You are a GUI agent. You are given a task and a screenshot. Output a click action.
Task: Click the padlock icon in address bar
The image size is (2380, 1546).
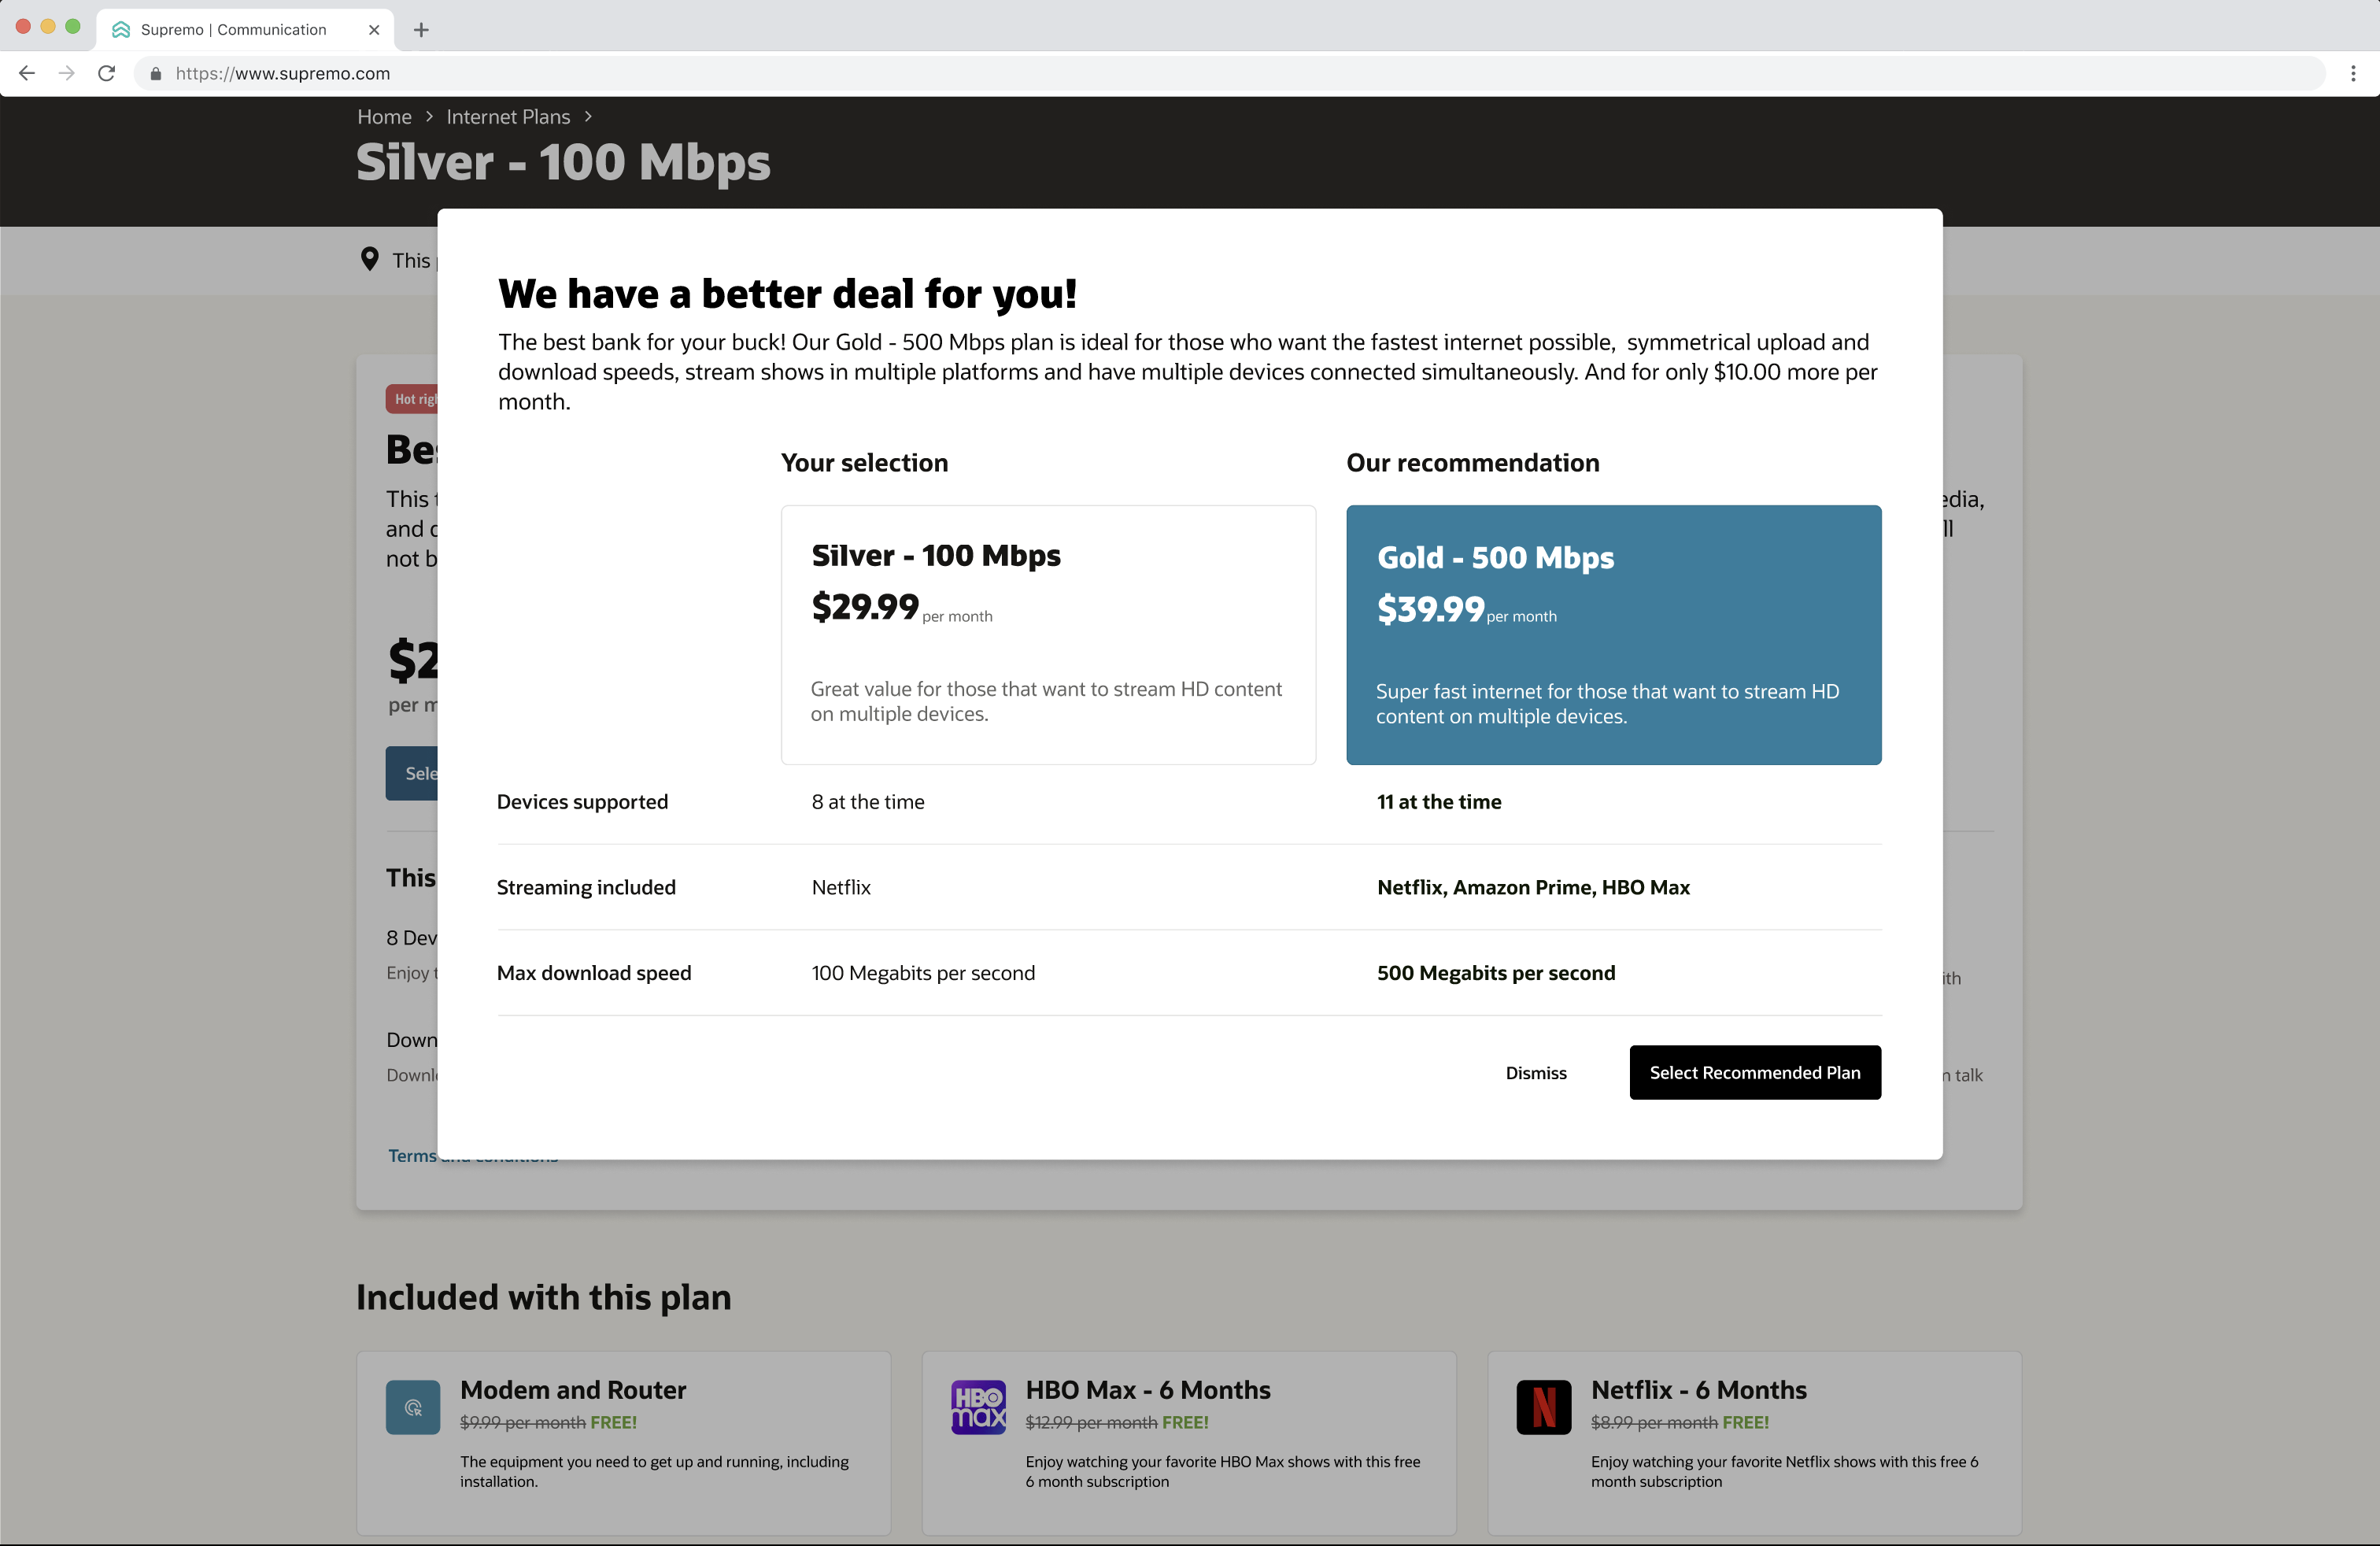pyautogui.click(x=155, y=74)
